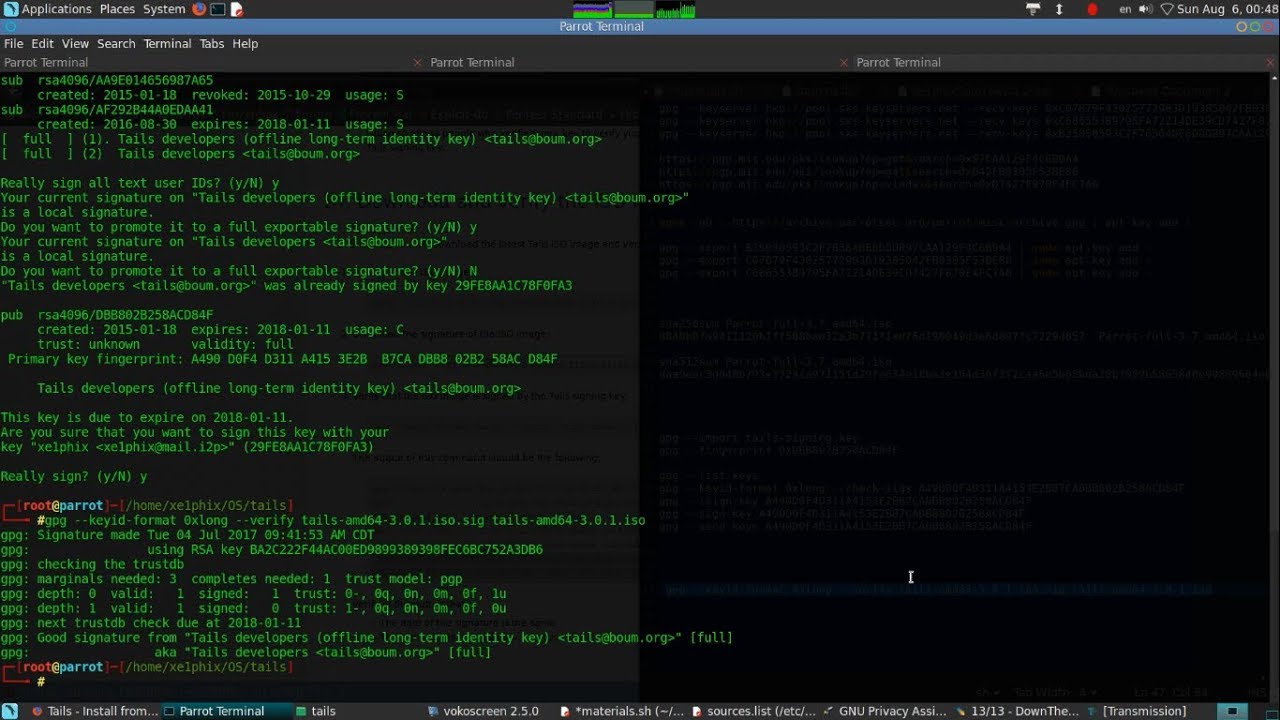
Task: Open the 'en' keyboard layout indicator
Action: coord(1125,9)
